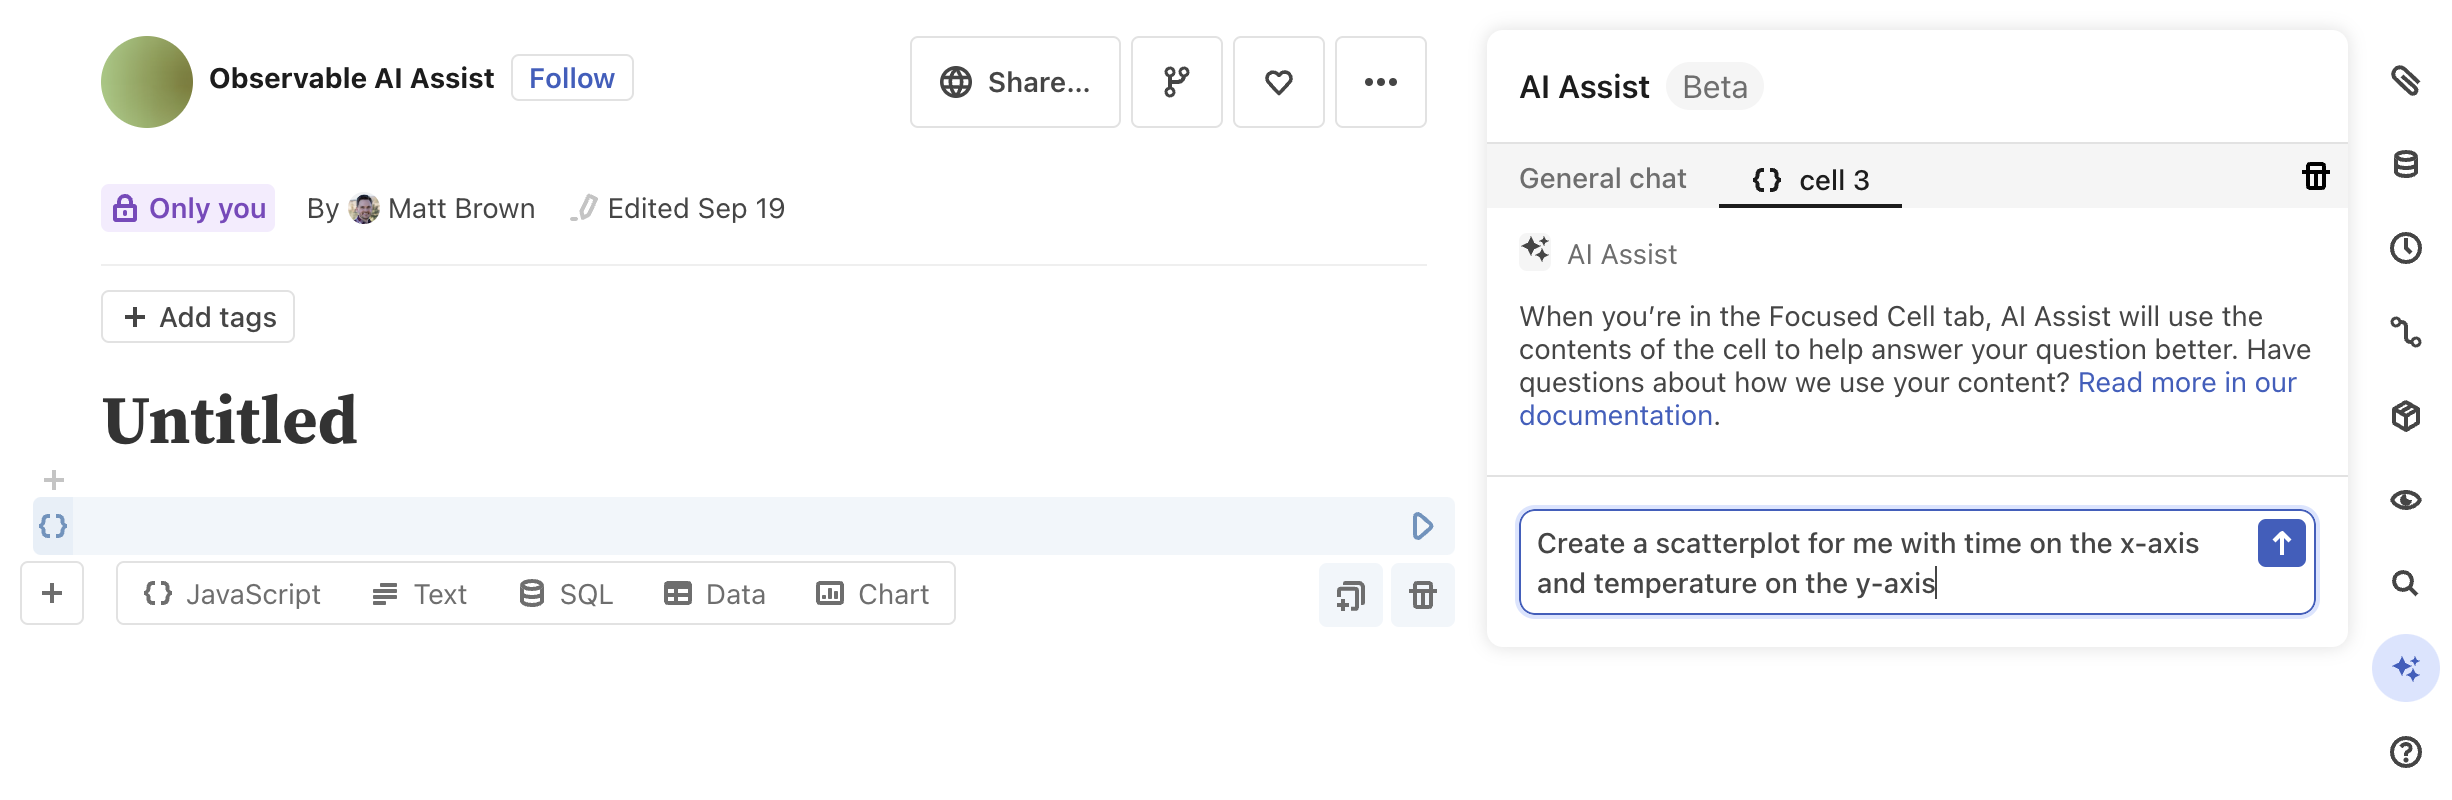This screenshot has height=800, width=2452.
Task: Click the cell's curly braces icon
Action: pyautogui.click(x=53, y=526)
